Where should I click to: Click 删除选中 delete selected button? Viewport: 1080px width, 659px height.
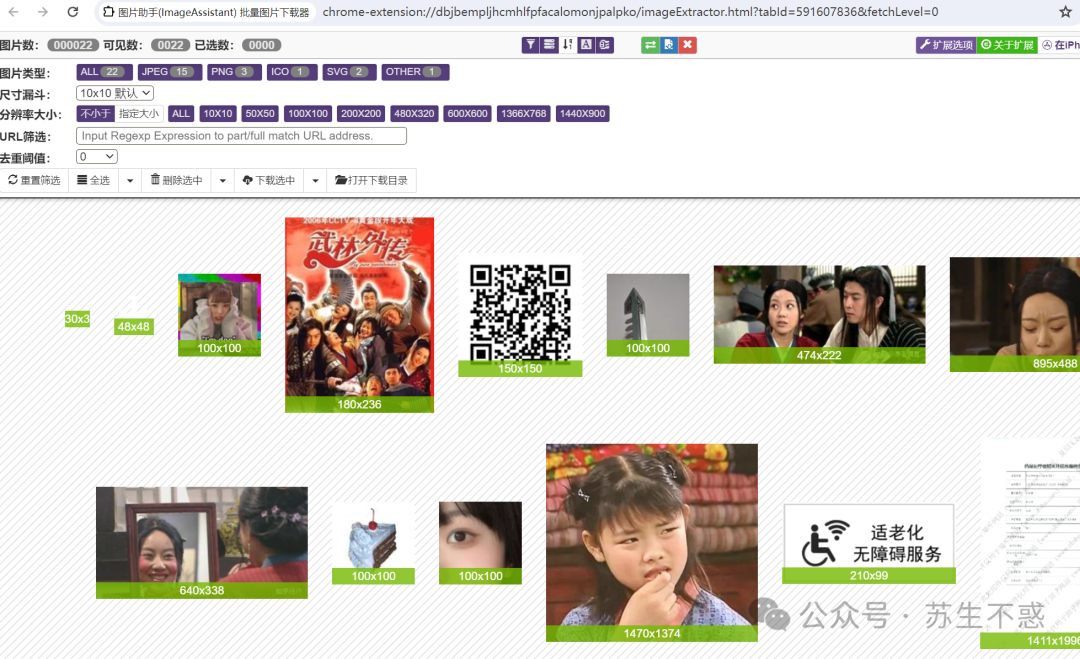click(177, 180)
